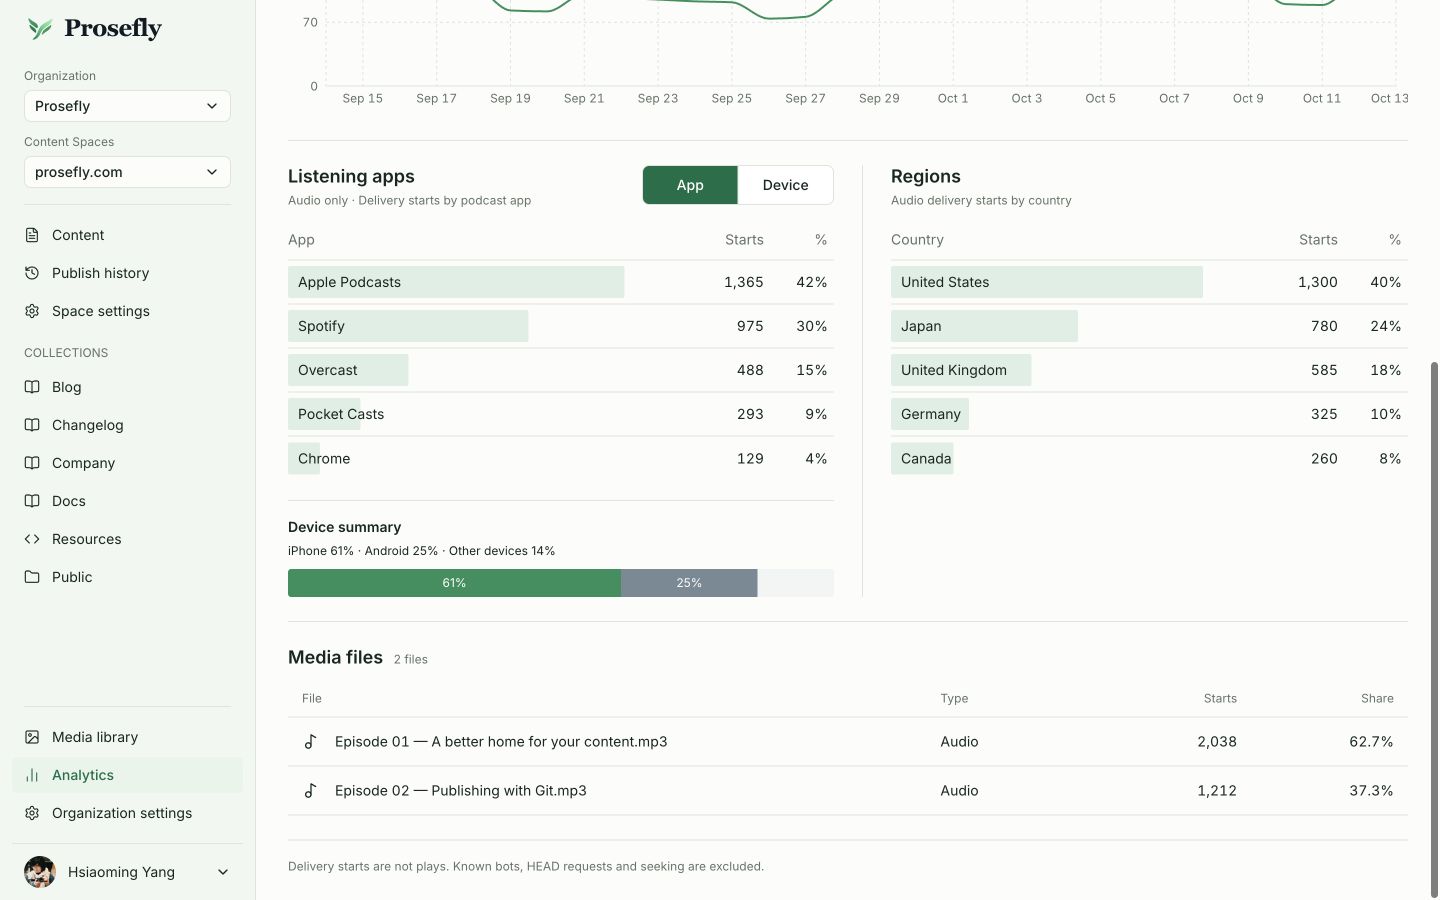The width and height of the screenshot is (1440, 900).
Task: Click Hsiaoming Yang's avatar picture
Action: (40, 872)
